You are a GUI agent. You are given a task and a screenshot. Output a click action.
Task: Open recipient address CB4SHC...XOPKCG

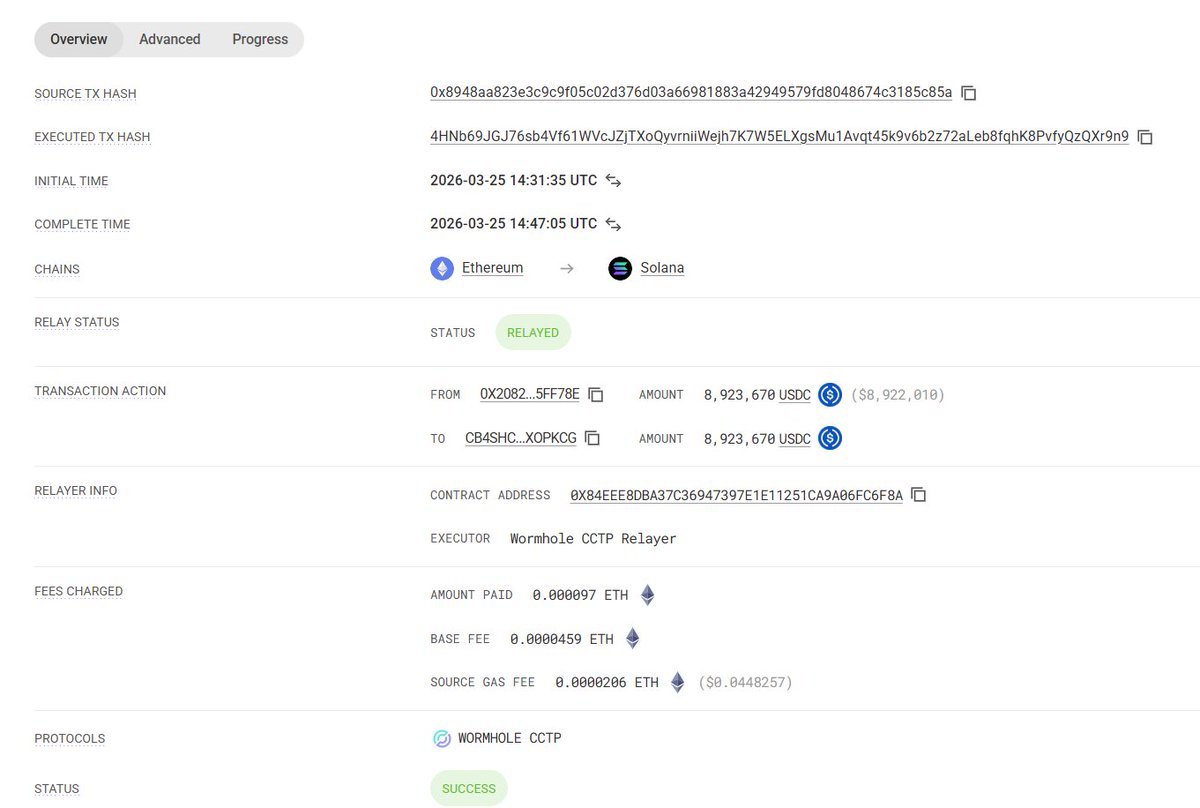(521, 438)
